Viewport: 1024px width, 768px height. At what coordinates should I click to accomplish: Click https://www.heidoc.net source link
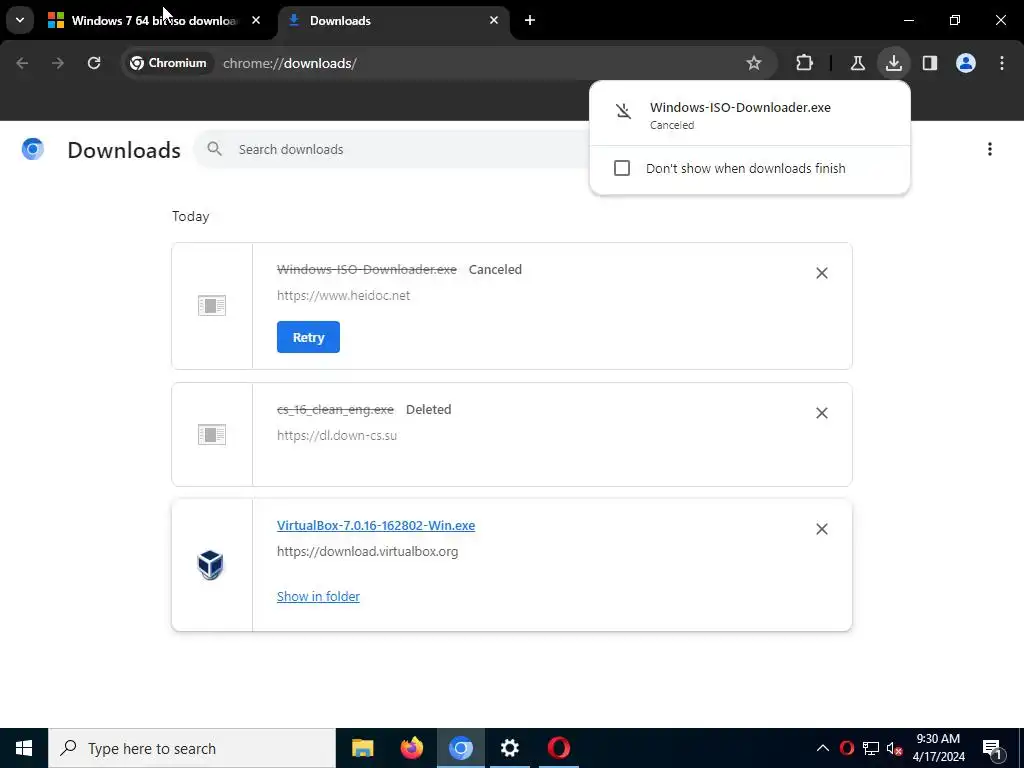click(x=344, y=295)
